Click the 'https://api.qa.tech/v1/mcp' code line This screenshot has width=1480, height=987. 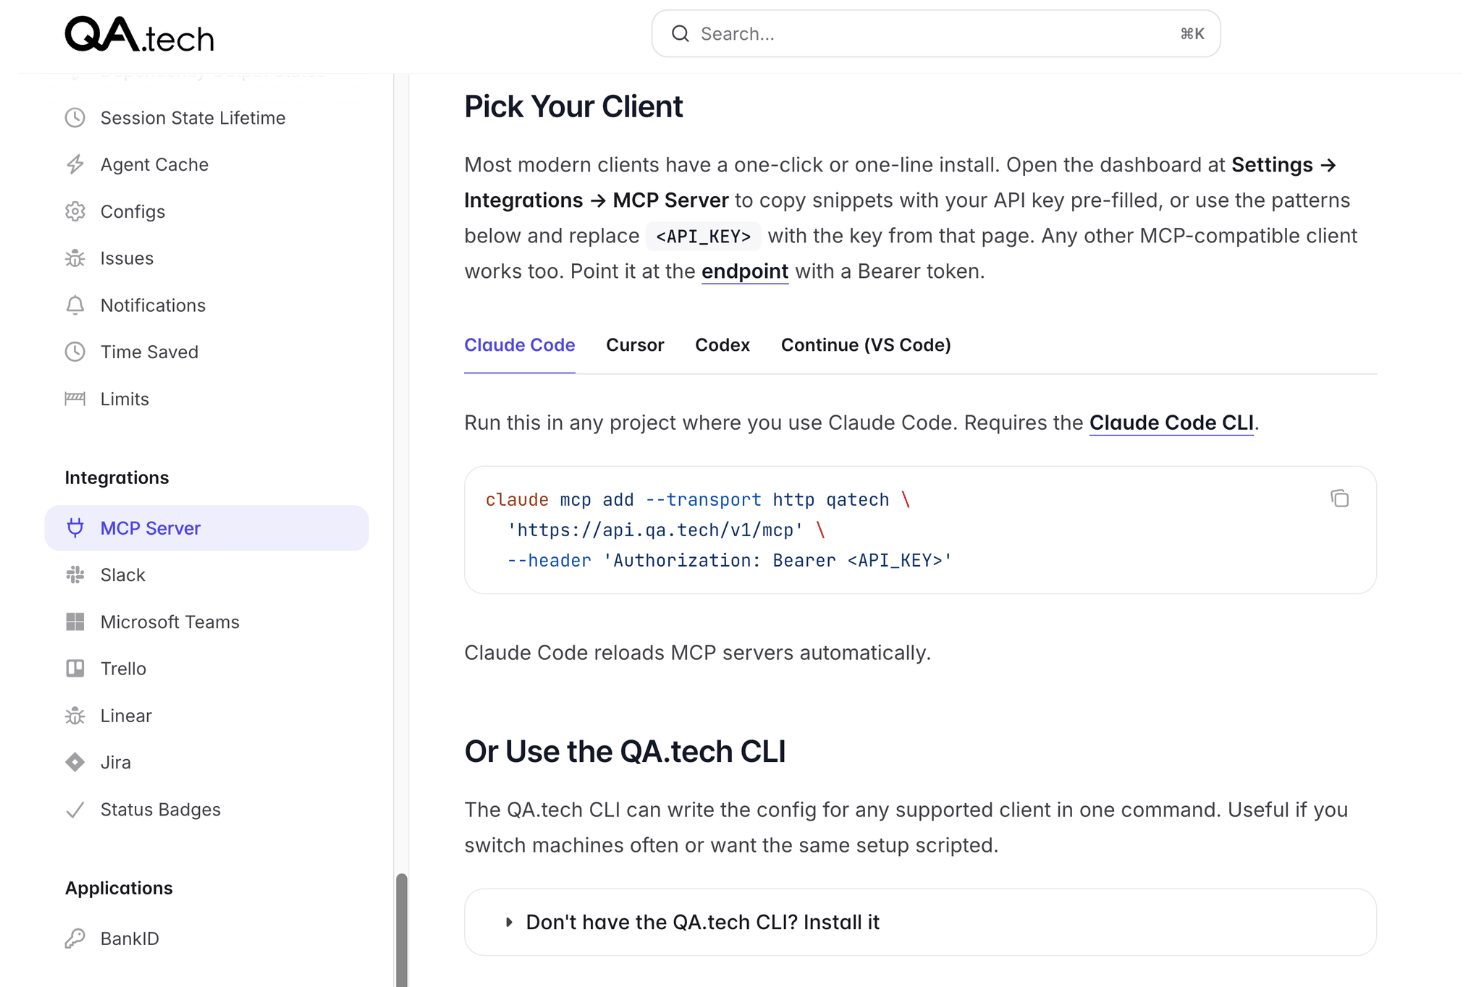tap(655, 530)
